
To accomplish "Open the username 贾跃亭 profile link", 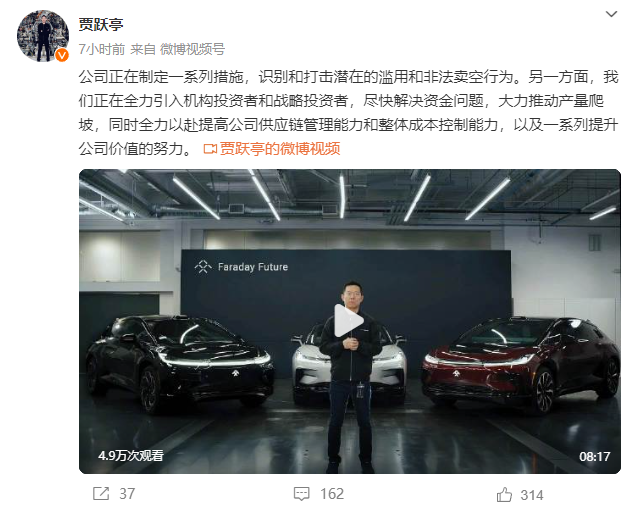I will (x=101, y=25).
